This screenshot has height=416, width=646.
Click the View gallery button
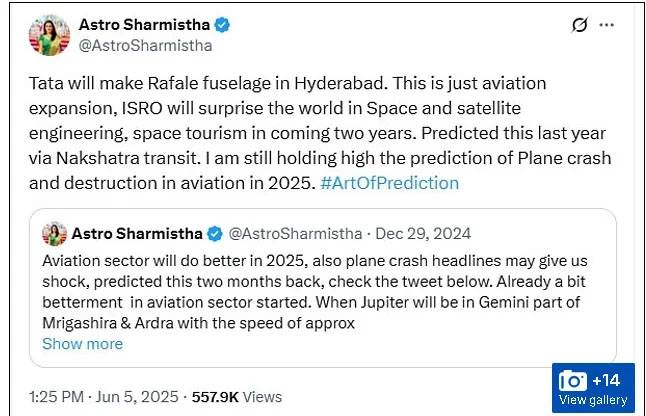click(593, 388)
